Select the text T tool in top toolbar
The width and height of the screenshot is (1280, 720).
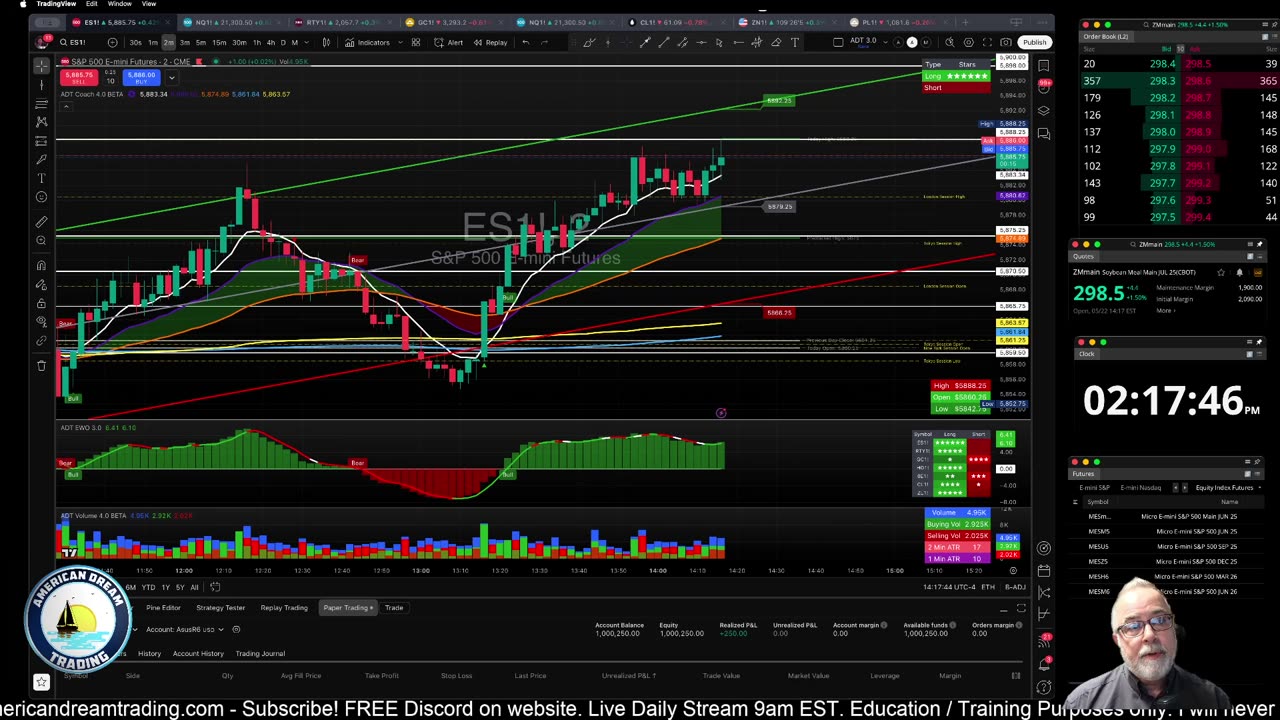(795, 42)
